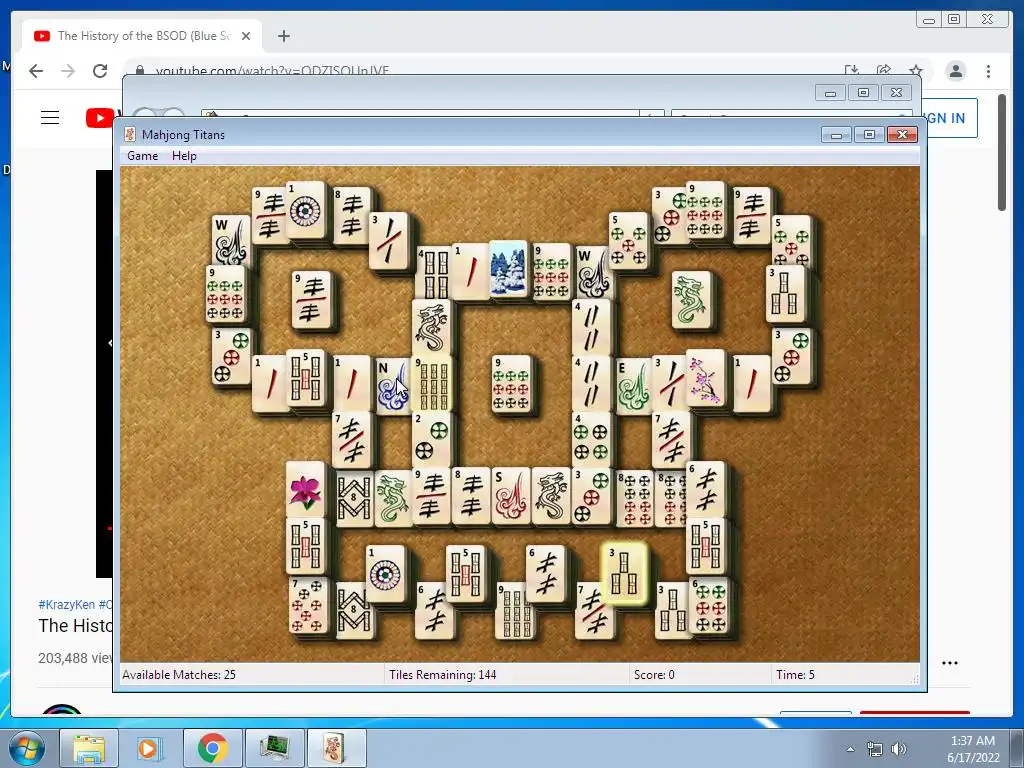Screen dimensions: 1024x768
Task: Select the 6 dots tile at bottom right
Action: [x=709, y=605]
